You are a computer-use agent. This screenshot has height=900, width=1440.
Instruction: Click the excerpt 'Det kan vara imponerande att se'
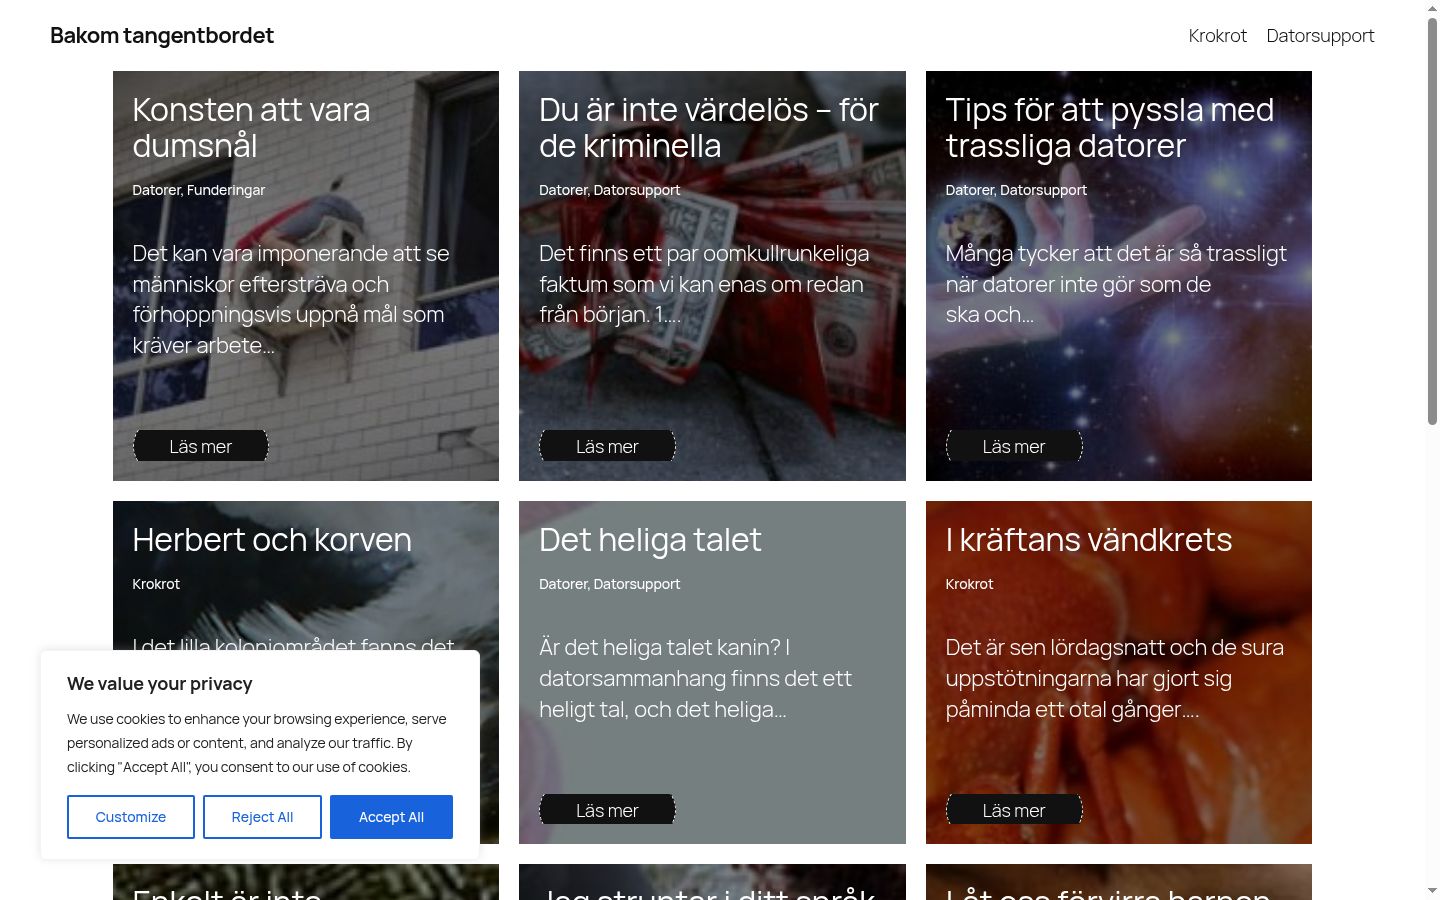point(291,299)
